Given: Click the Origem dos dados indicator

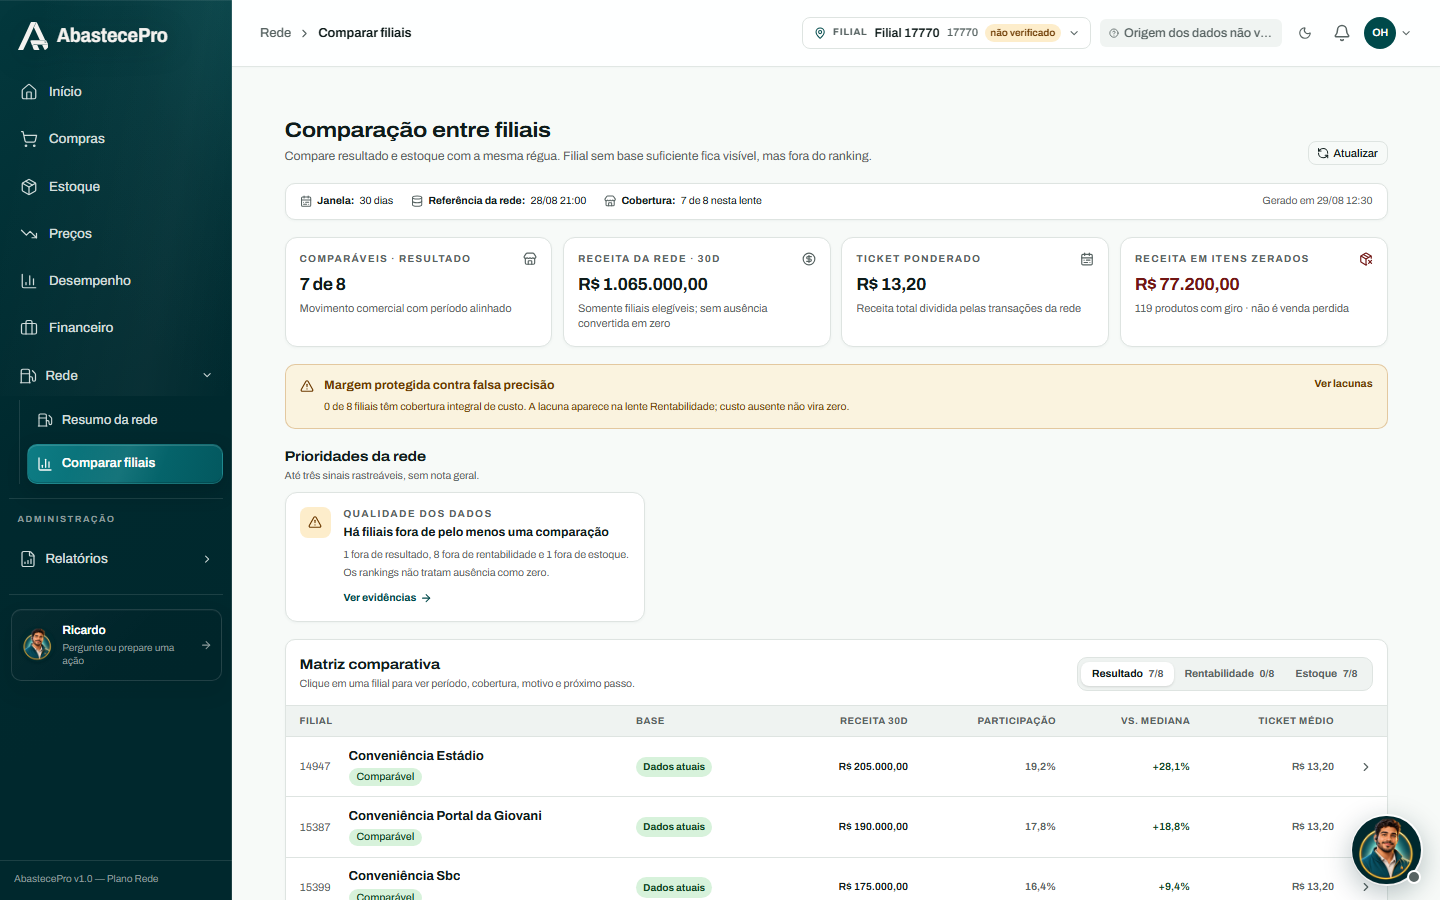Looking at the screenshot, I should pos(1190,33).
